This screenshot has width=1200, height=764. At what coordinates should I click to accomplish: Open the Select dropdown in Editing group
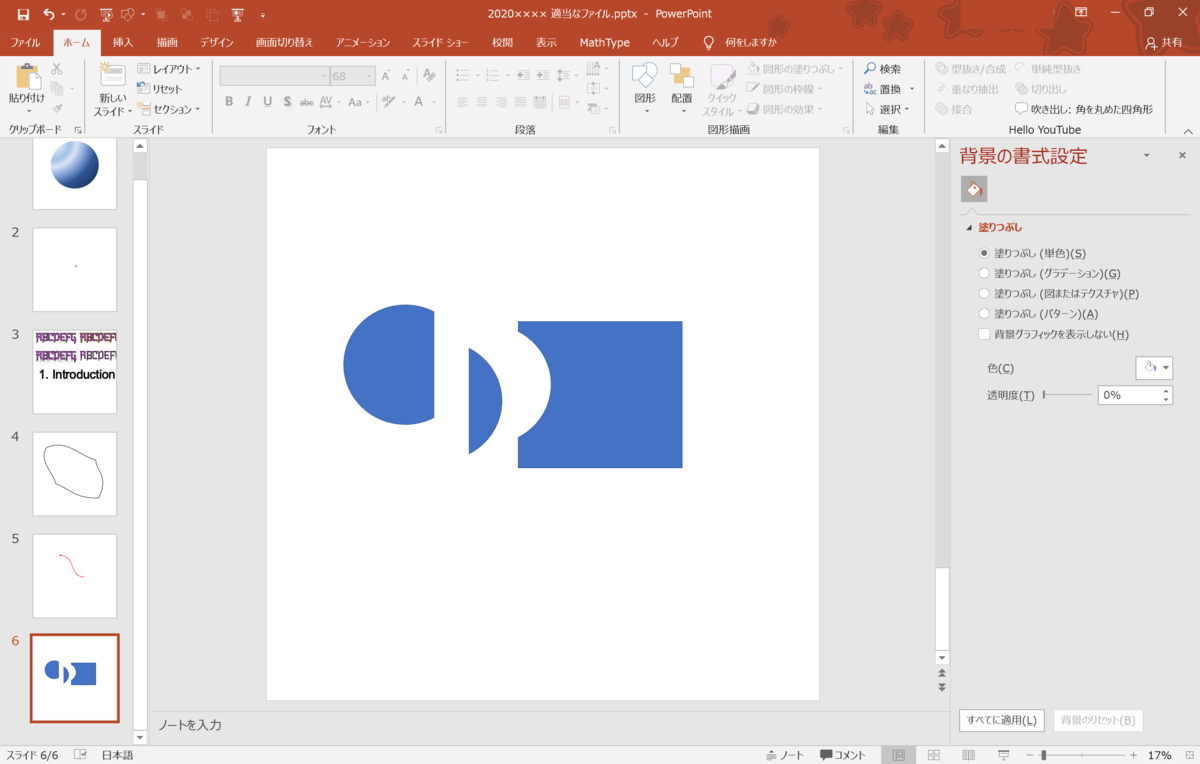(888, 109)
